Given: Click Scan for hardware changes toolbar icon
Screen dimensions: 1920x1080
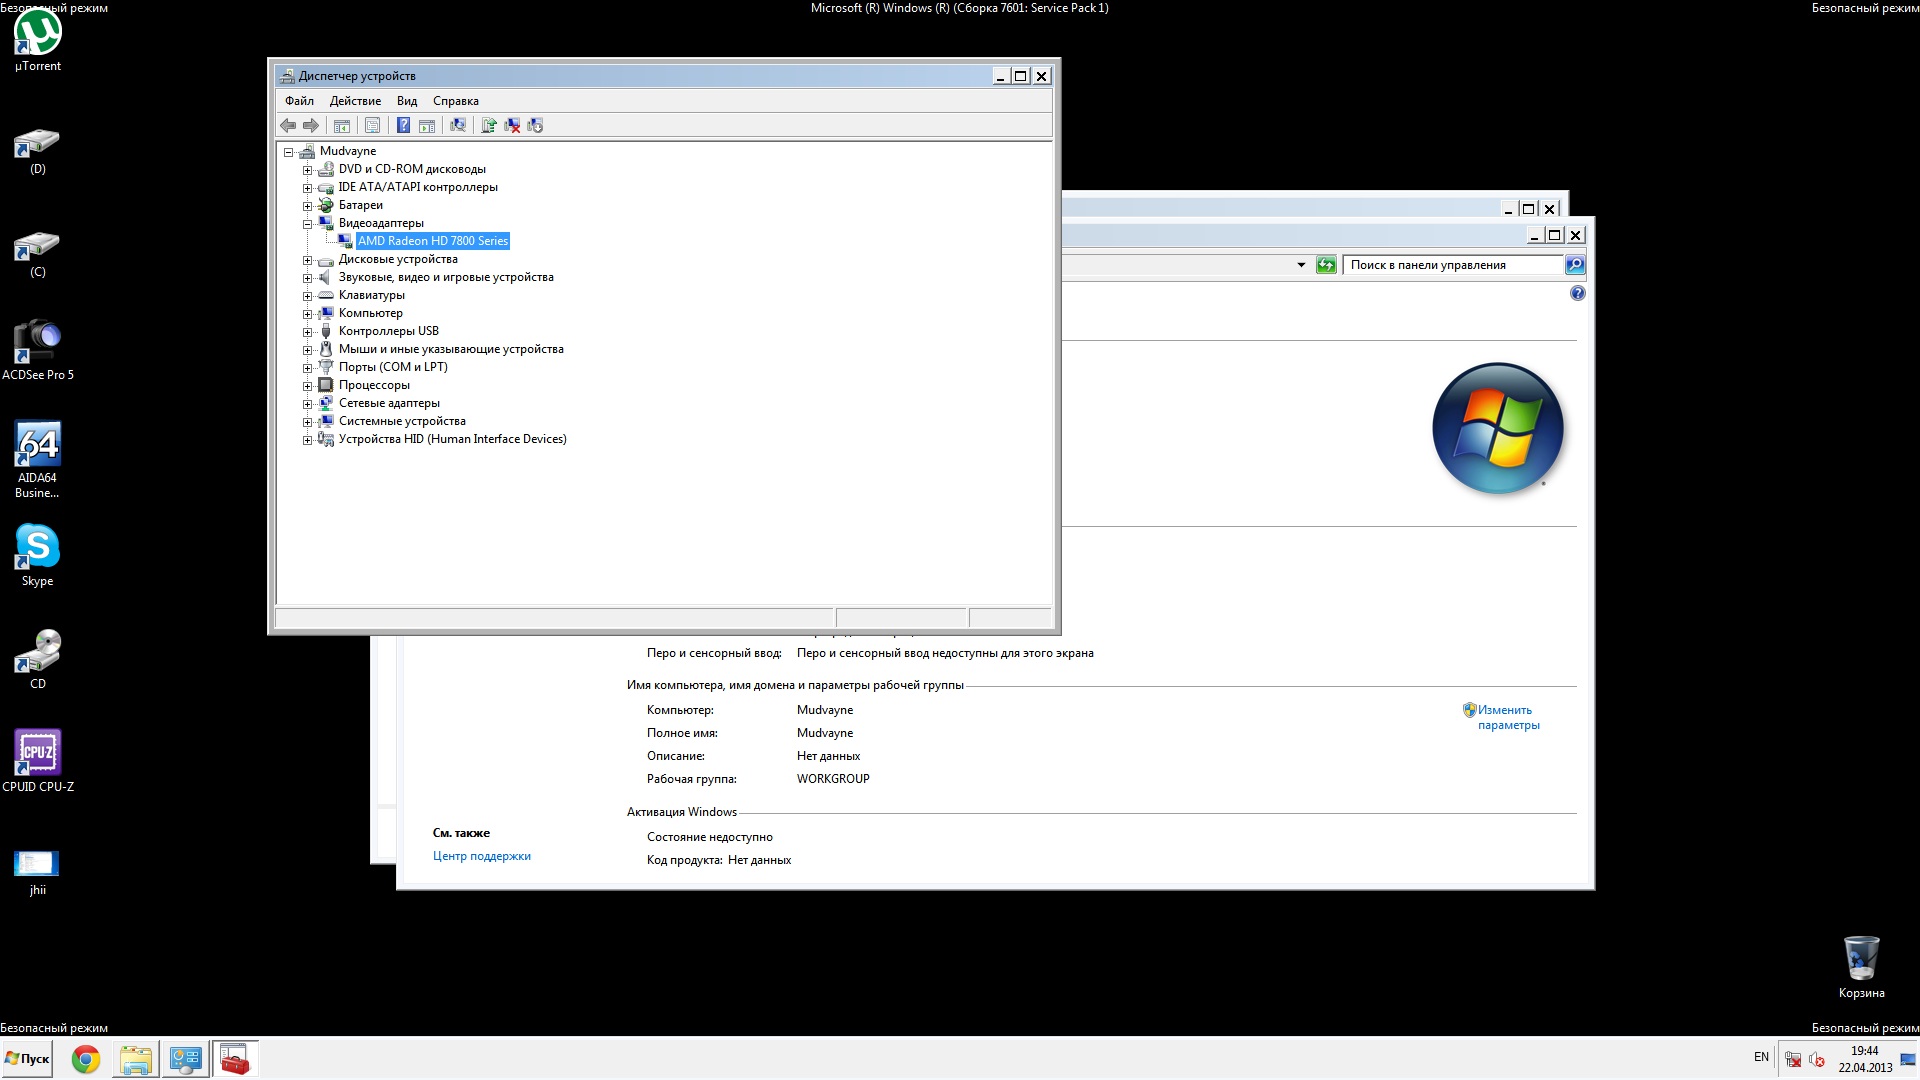Looking at the screenshot, I should point(458,126).
